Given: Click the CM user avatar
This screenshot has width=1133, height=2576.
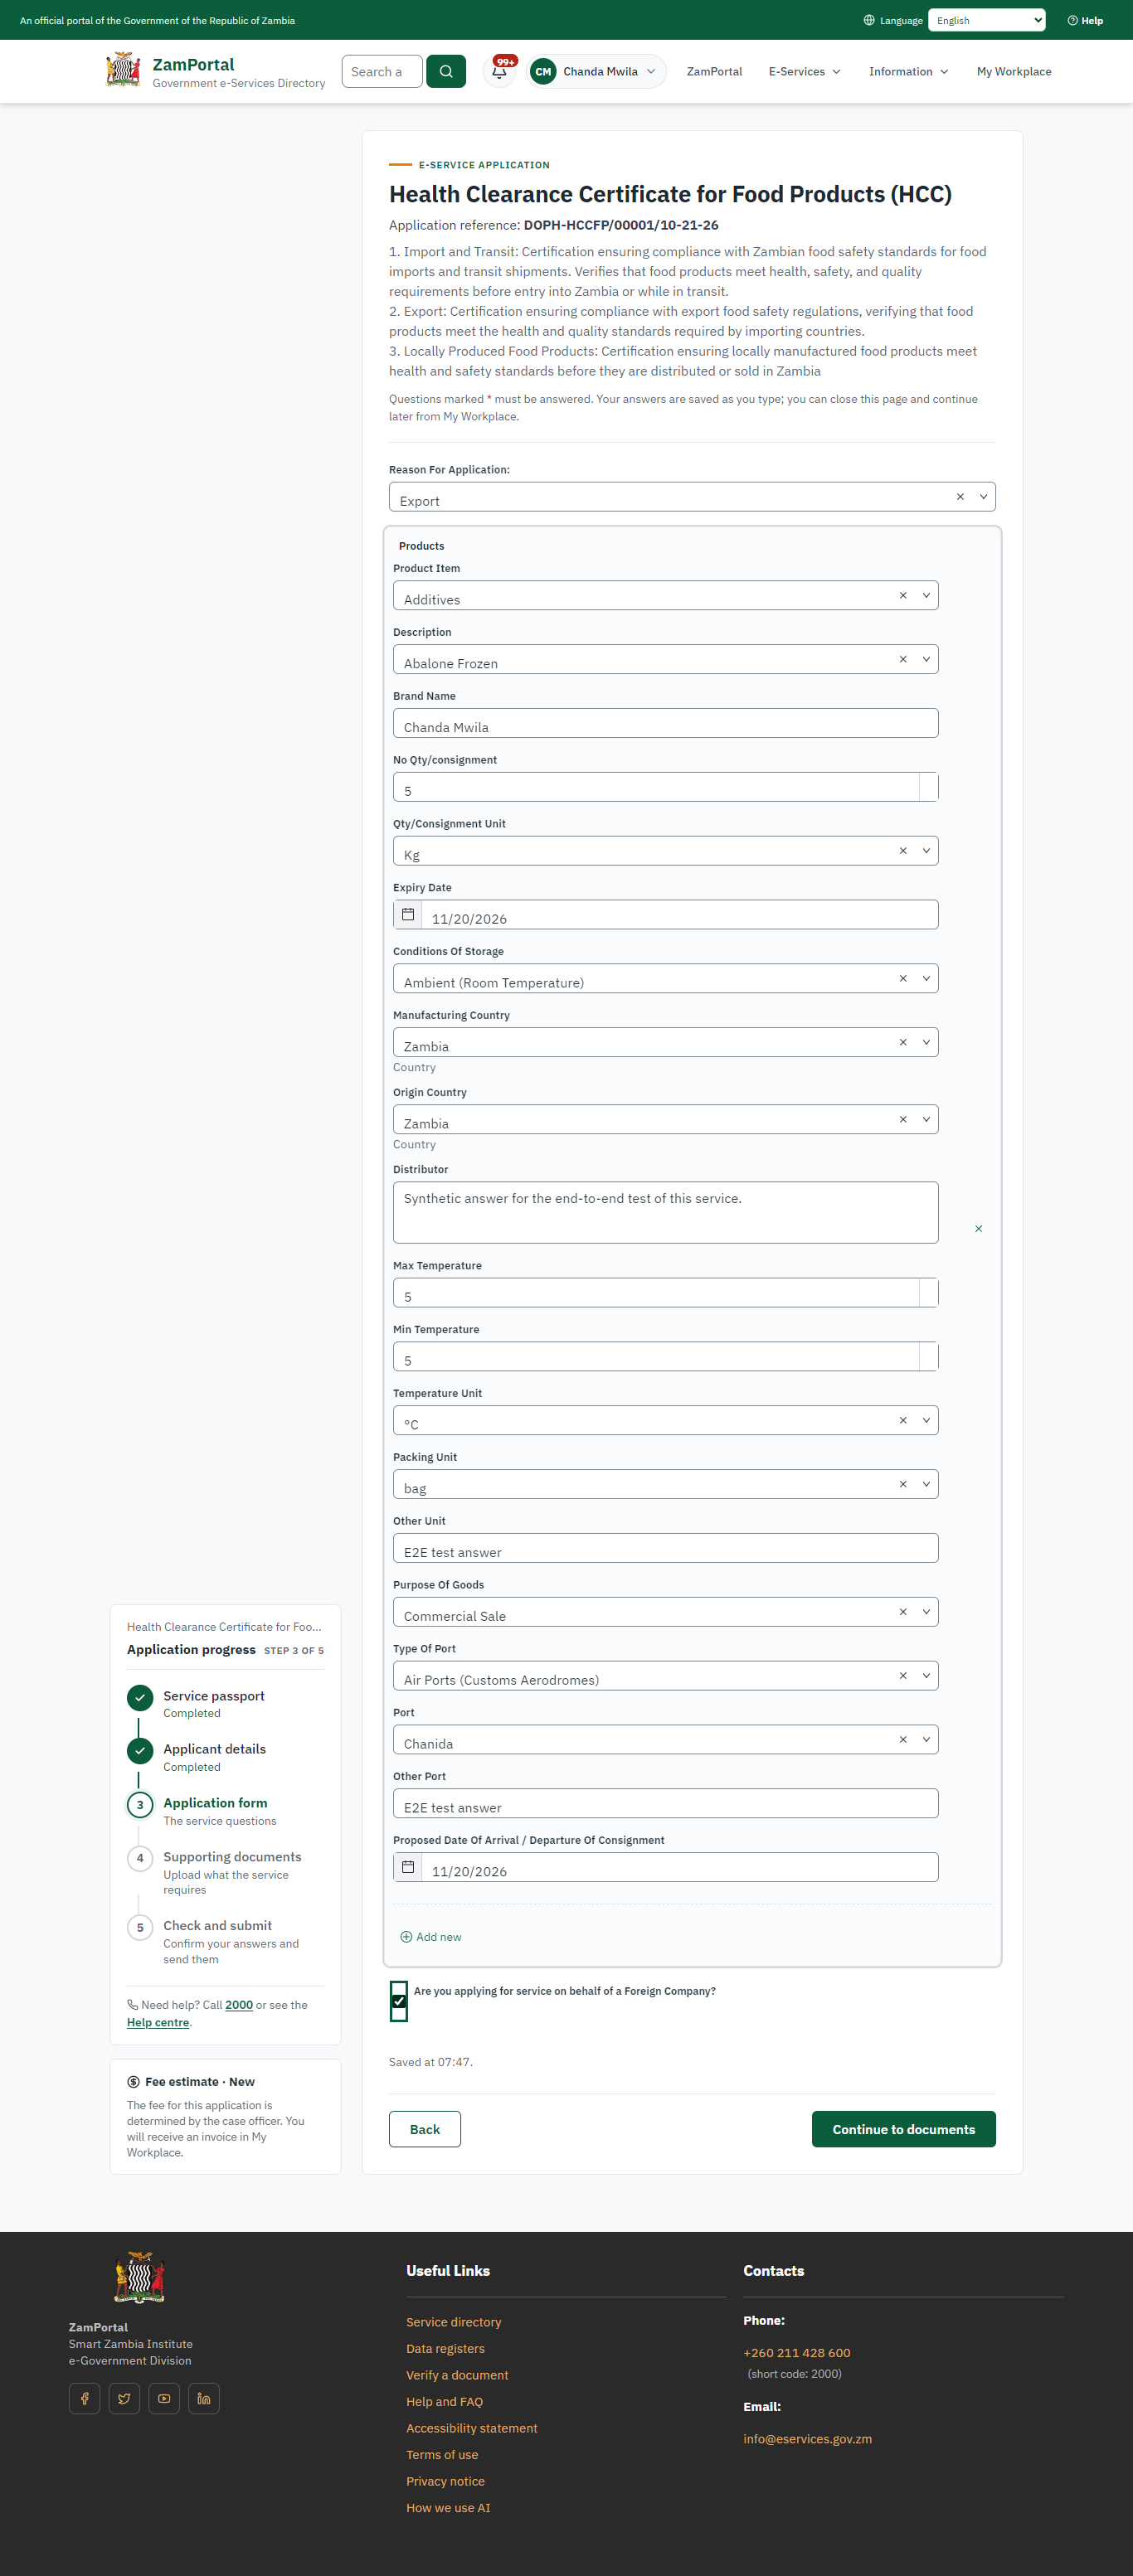Looking at the screenshot, I should coord(543,71).
